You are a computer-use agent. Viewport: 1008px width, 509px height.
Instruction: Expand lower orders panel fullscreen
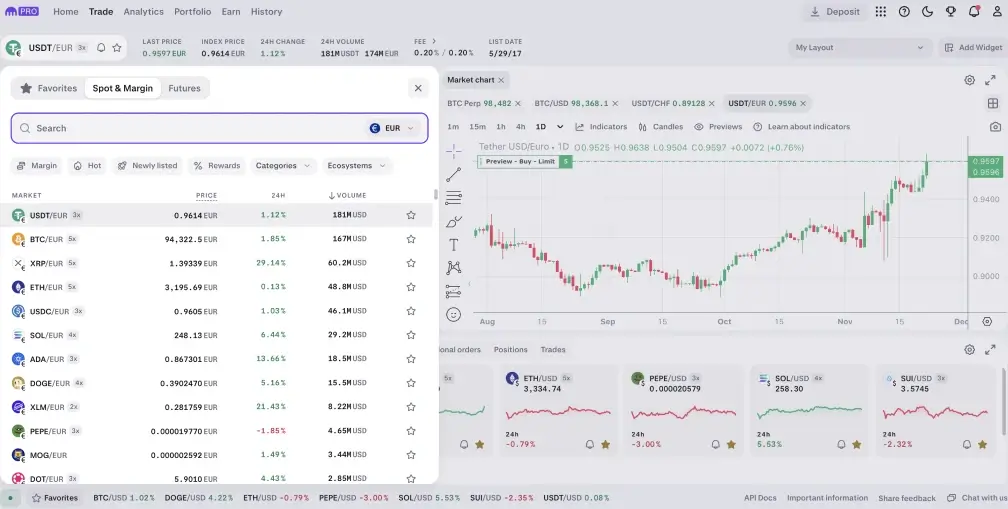(990, 350)
